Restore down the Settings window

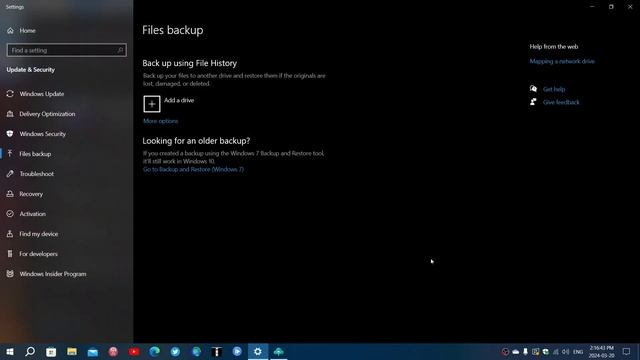coord(611,7)
